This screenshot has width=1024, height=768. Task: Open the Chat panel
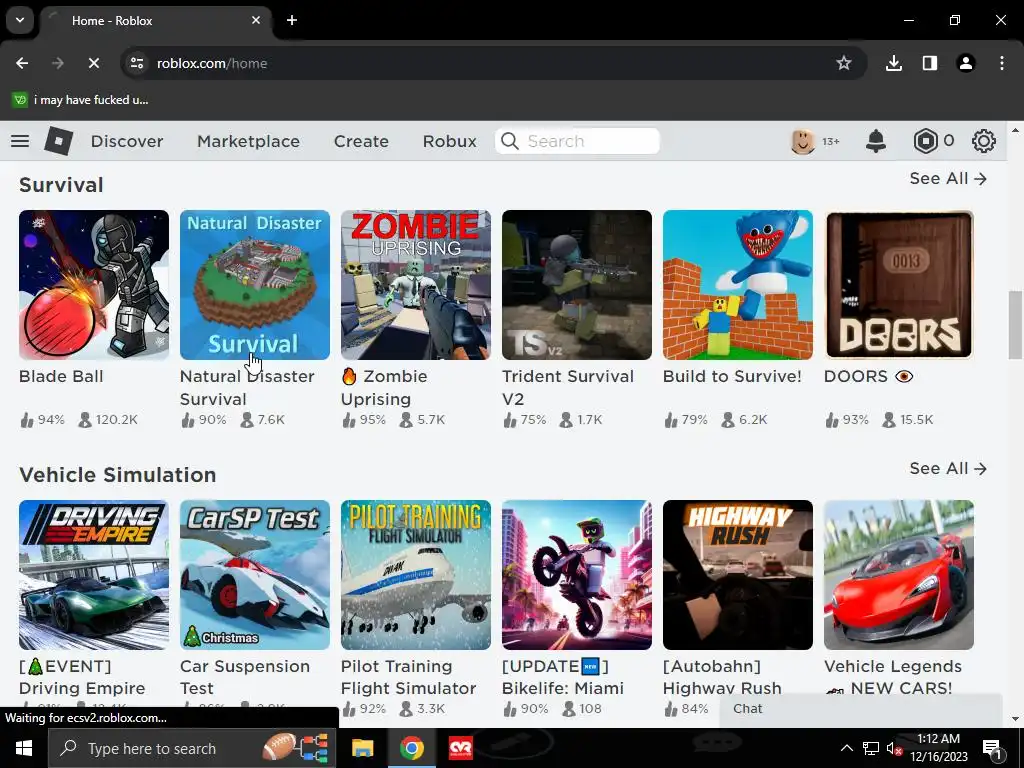(860, 709)
